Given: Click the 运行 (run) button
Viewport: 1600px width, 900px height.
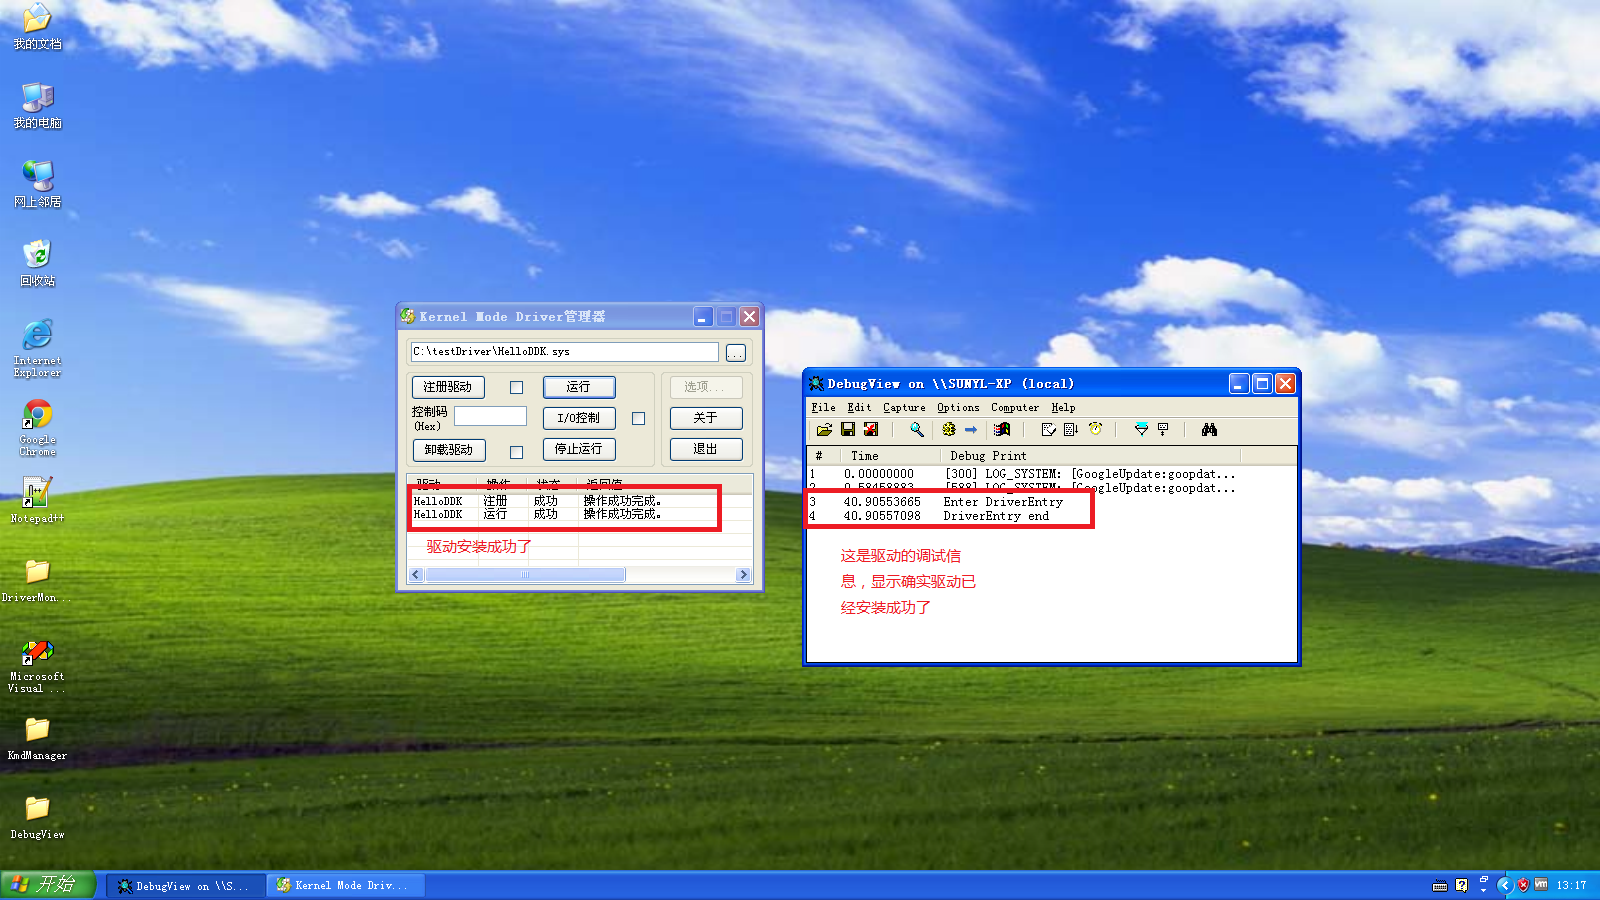Looking at the screenshot, I should point(579,387).
